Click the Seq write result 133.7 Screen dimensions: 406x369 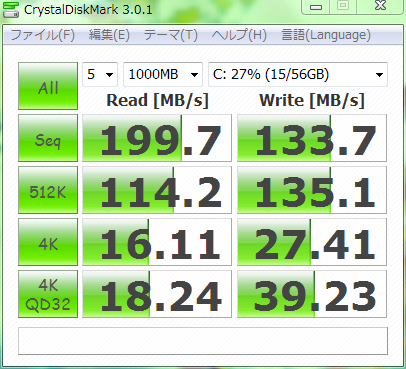point(312,138)
